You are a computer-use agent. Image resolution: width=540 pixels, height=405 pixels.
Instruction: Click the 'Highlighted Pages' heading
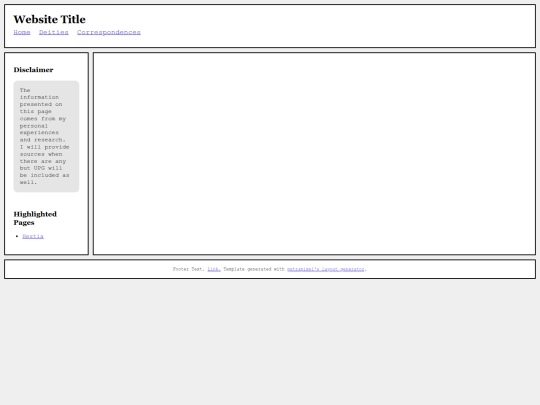tap(35, 218)
